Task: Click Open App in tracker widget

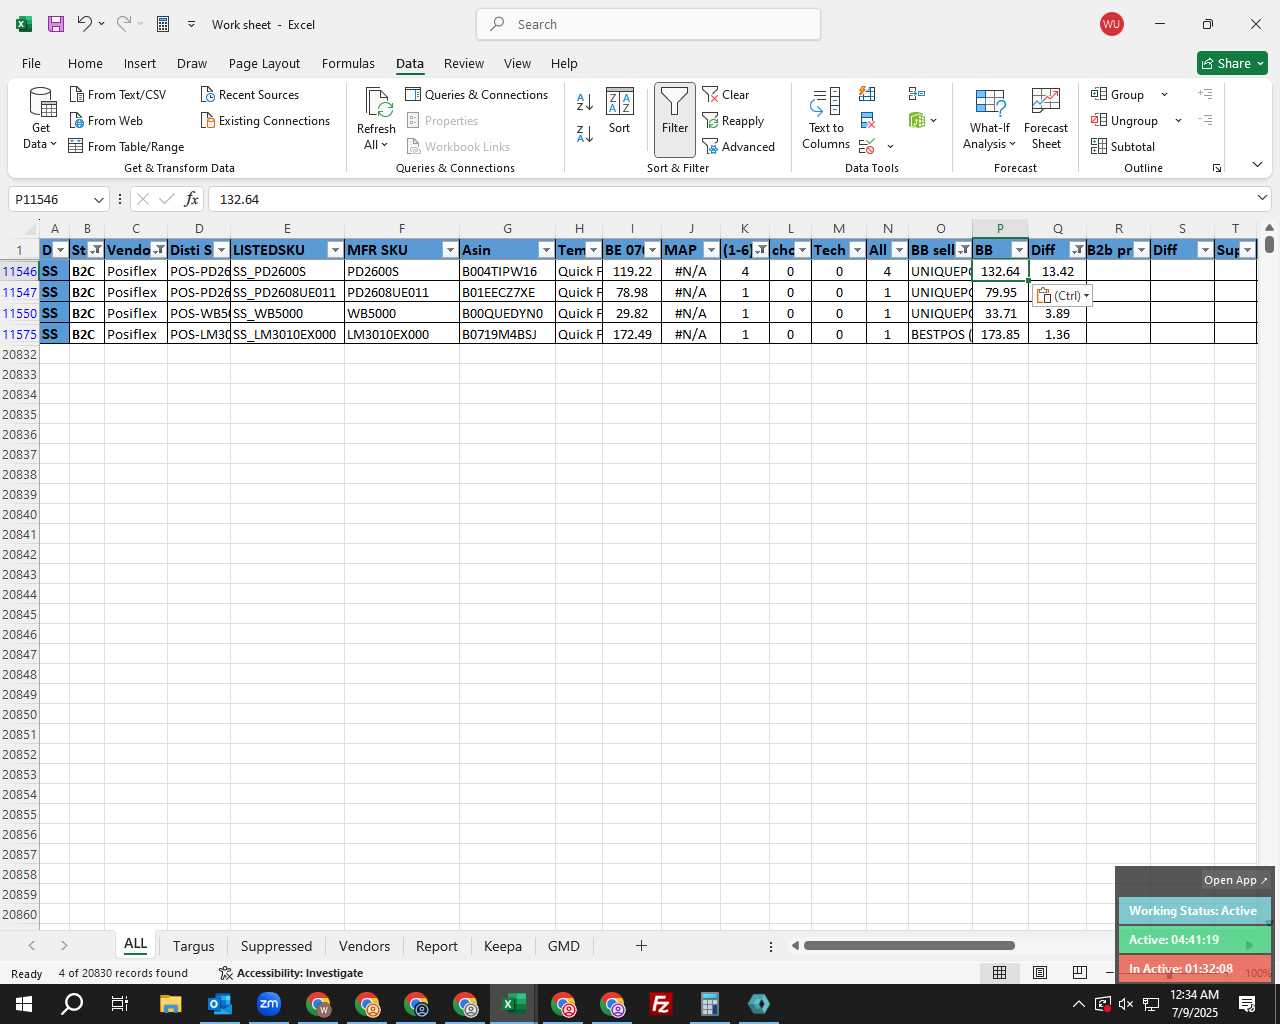Action: [1235, 880]
